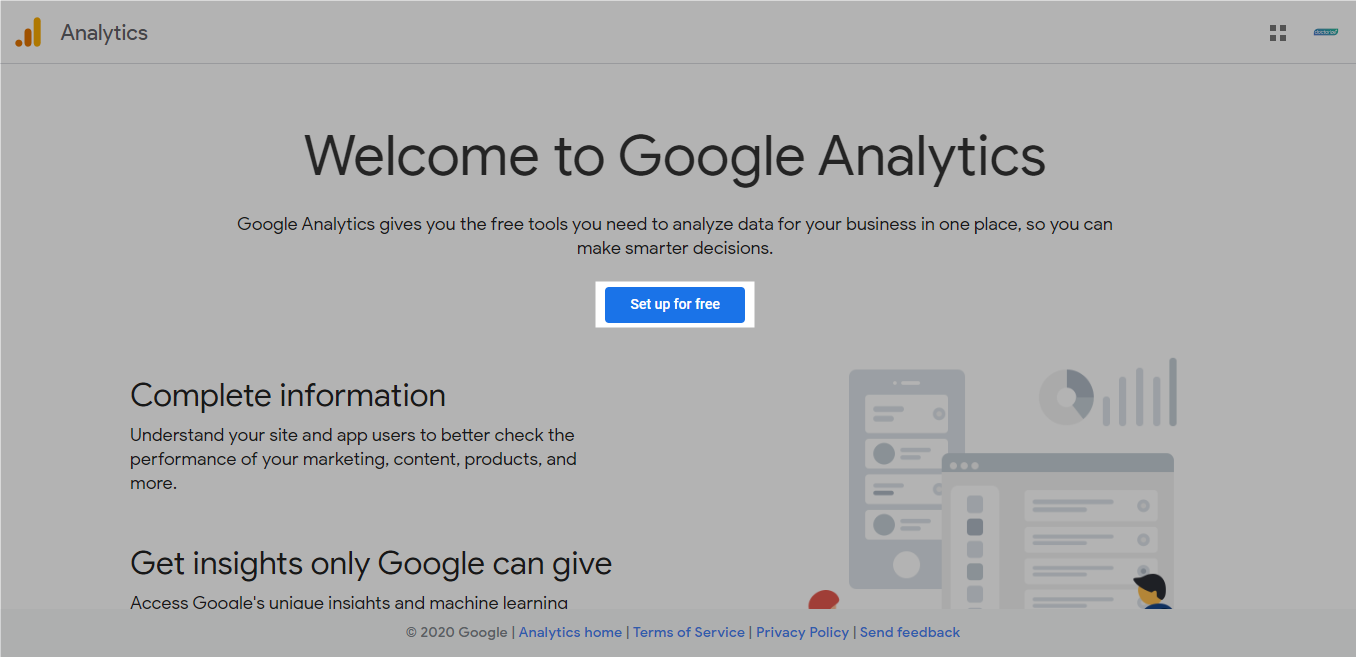The height and width of the screenshot is (657, 1356).
Task: Open the Google apps grid menu
Action: (x=1277, y=33)
